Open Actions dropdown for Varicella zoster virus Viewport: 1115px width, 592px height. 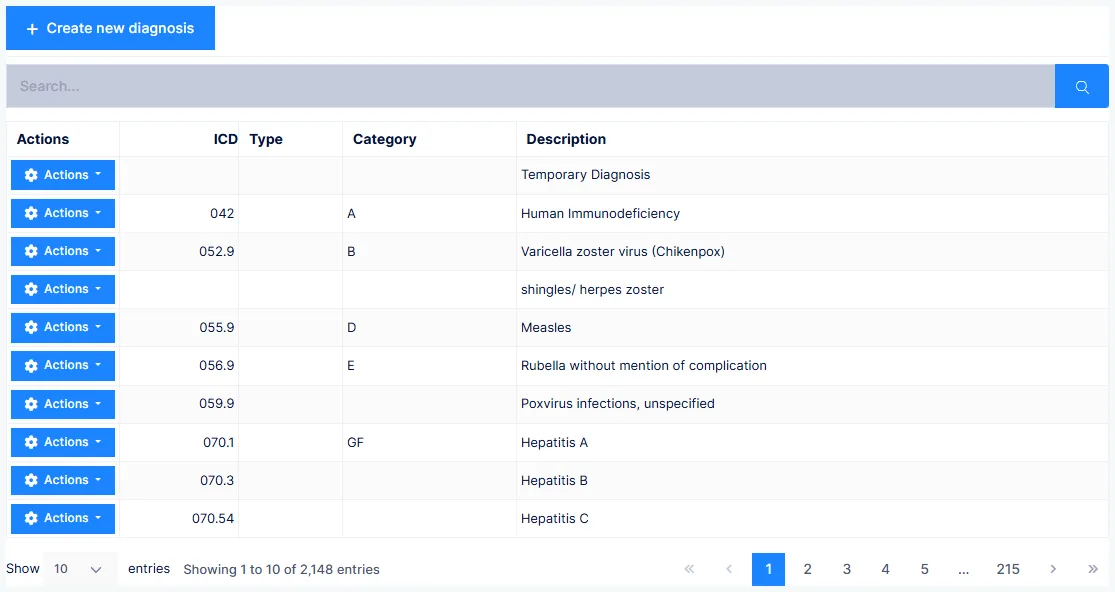[63, 251]
